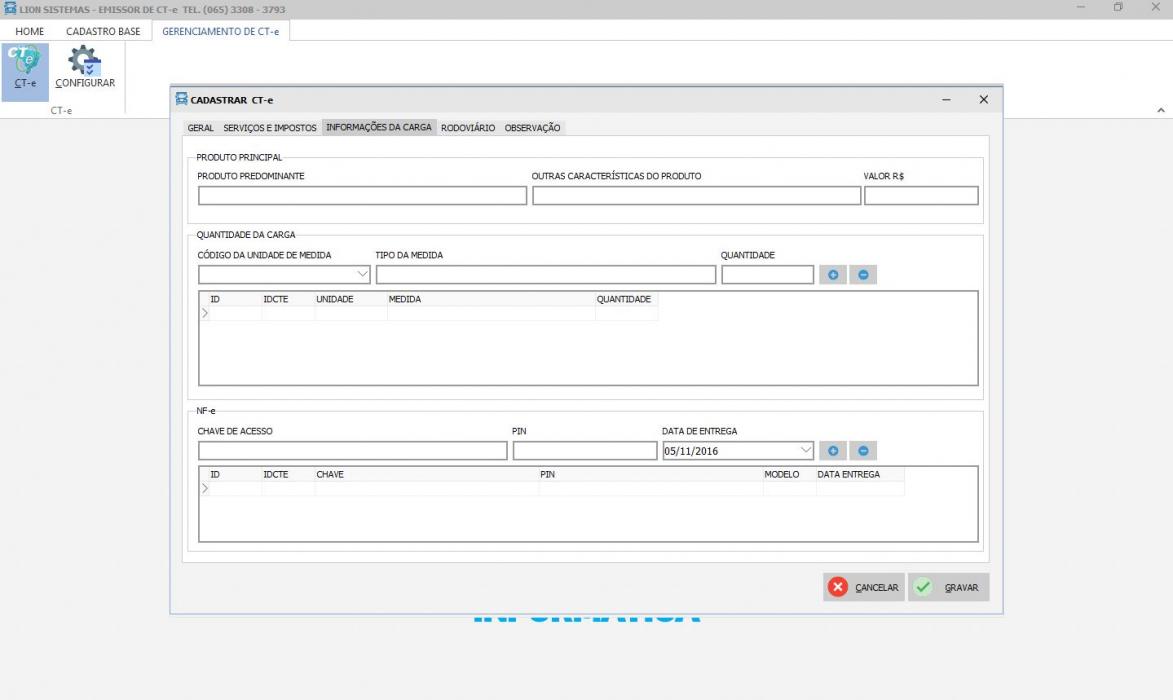Focus the PIN input field
The image size is (1173, 700).
click(585, 450)
